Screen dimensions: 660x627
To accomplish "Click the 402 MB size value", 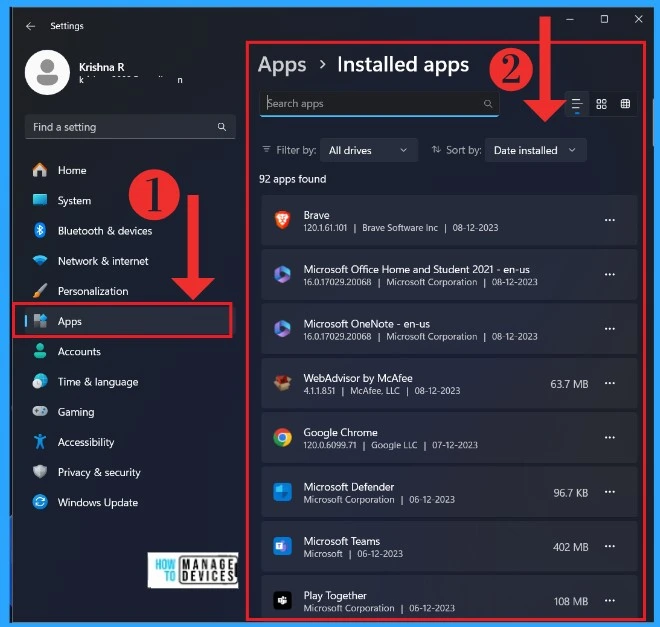I will tap(570, 547).
